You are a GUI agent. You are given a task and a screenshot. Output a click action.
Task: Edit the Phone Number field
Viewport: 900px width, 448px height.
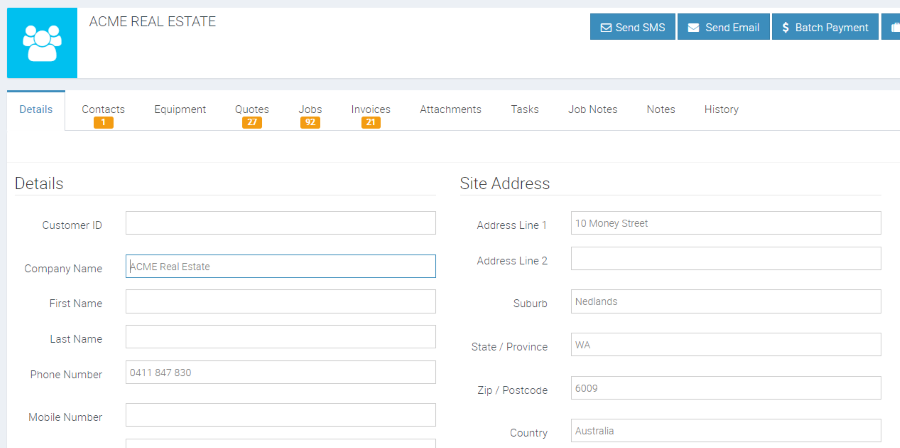click(x=281, y=372)
